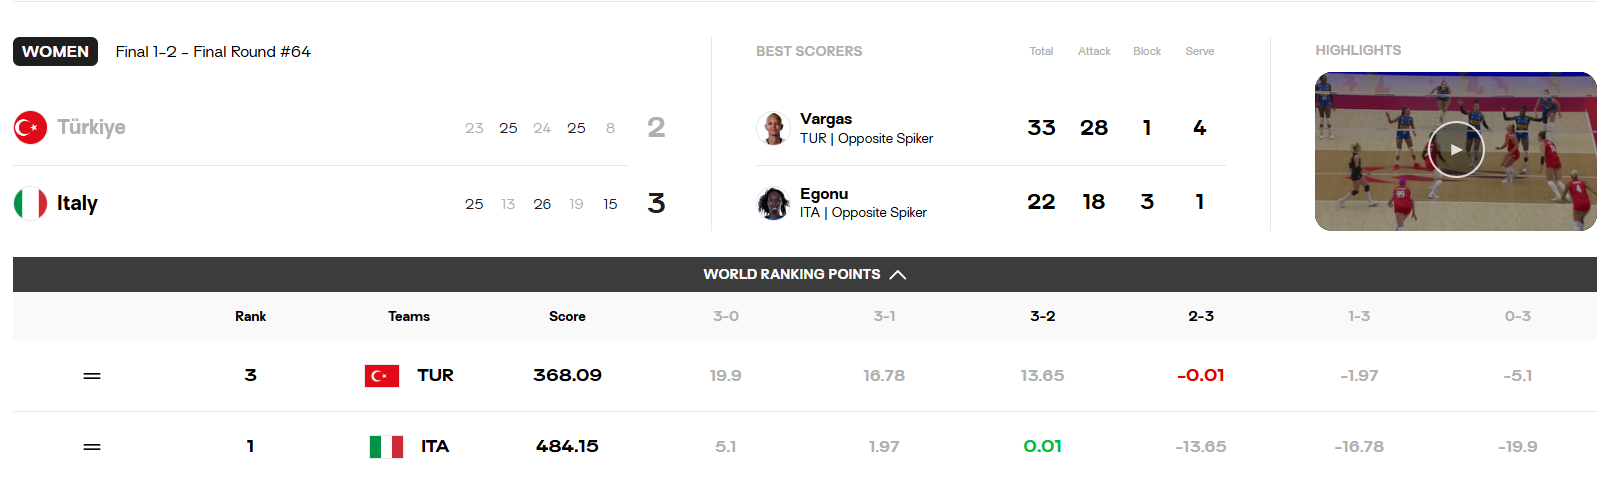This screenshot has width=1602, height=488.
Task: Select the 2-3 column header
Action: pos(1201,316)
